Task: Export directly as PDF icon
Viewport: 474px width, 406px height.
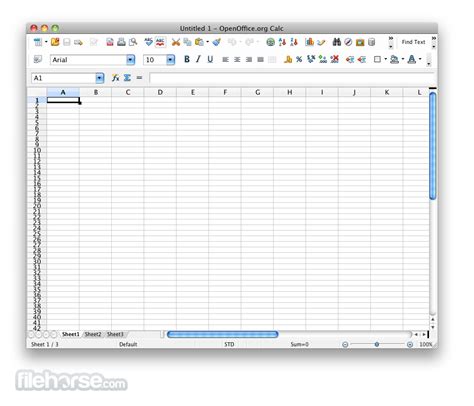Action: [x=110, y=42]
